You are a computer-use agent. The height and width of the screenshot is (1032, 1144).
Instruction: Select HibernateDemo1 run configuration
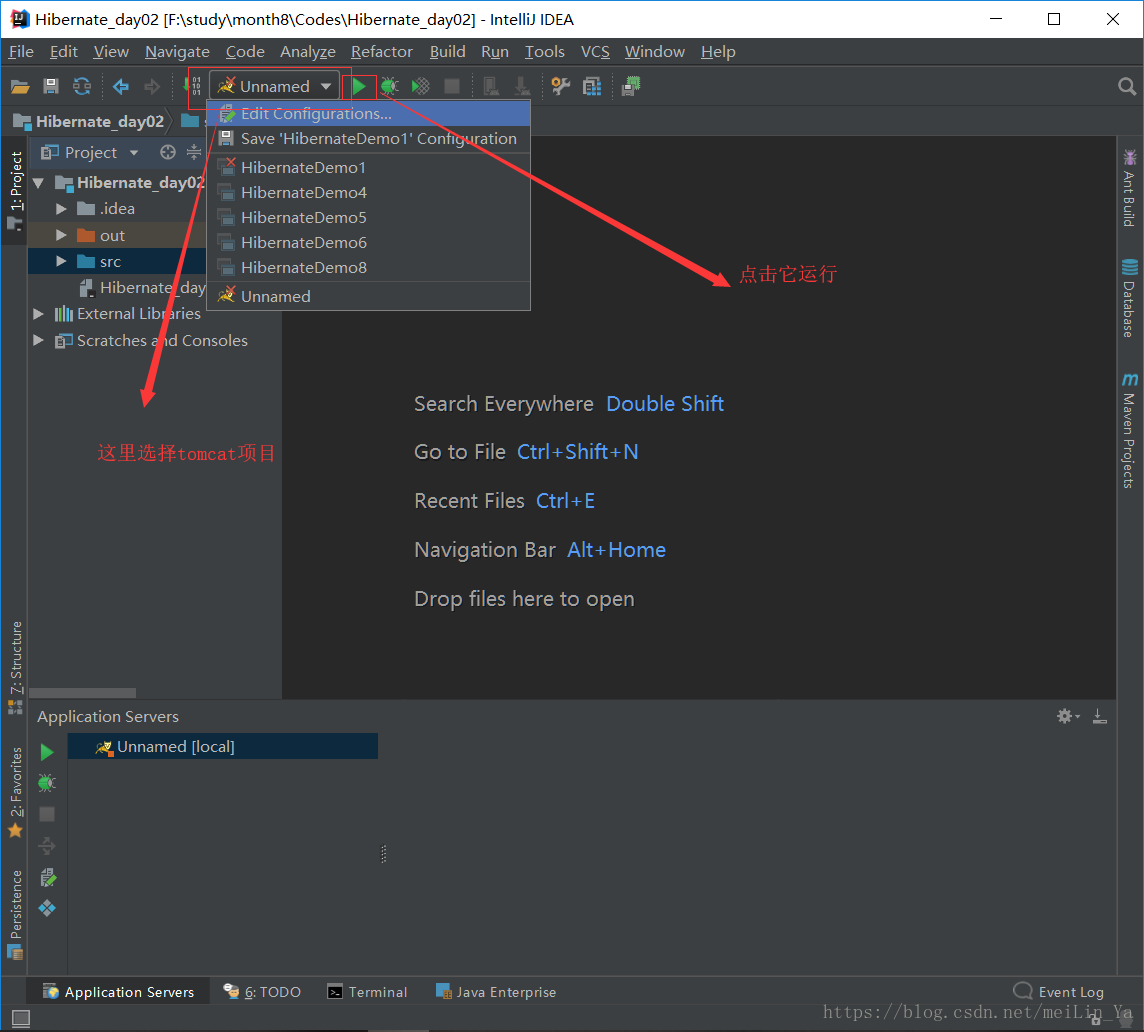(x=368, y=168)
